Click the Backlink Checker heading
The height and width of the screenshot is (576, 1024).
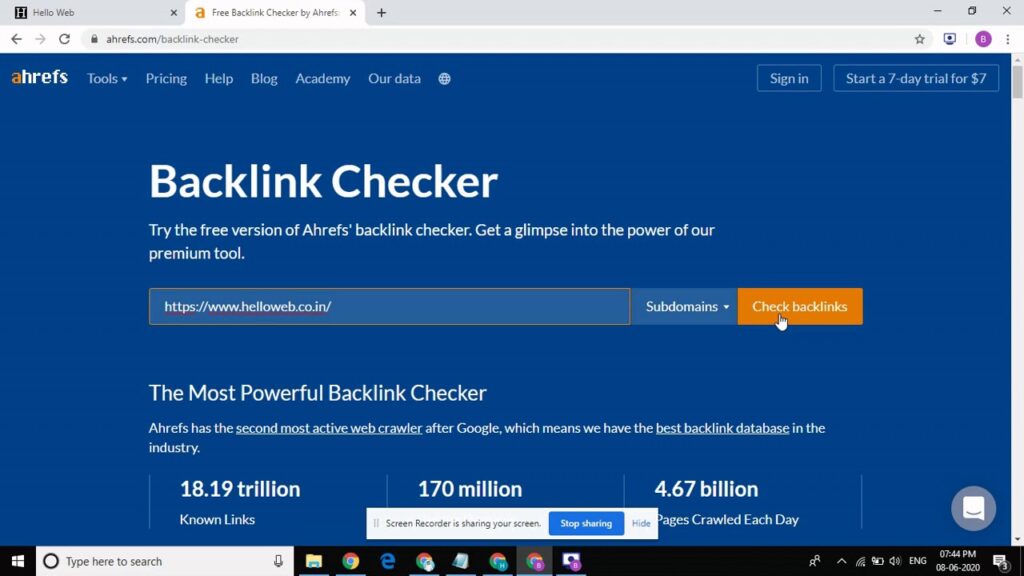click(x=323, y=181)
